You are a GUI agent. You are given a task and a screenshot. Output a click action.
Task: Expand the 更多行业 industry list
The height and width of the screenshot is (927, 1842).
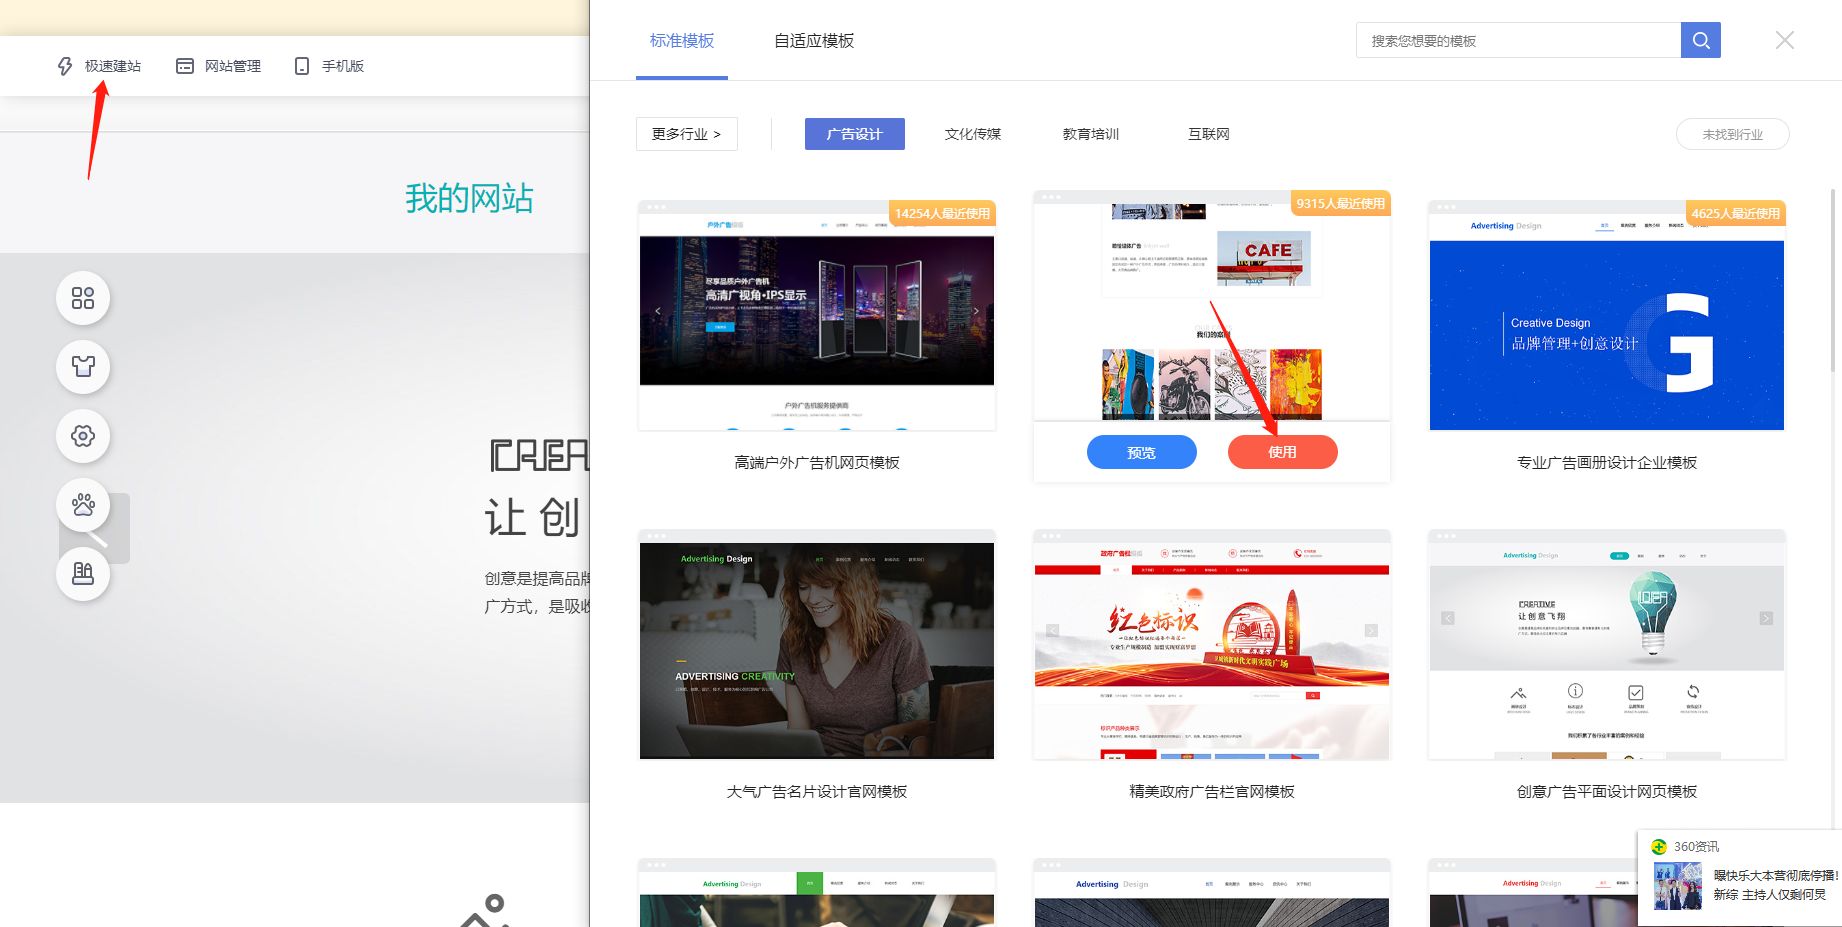pos(687,134)
